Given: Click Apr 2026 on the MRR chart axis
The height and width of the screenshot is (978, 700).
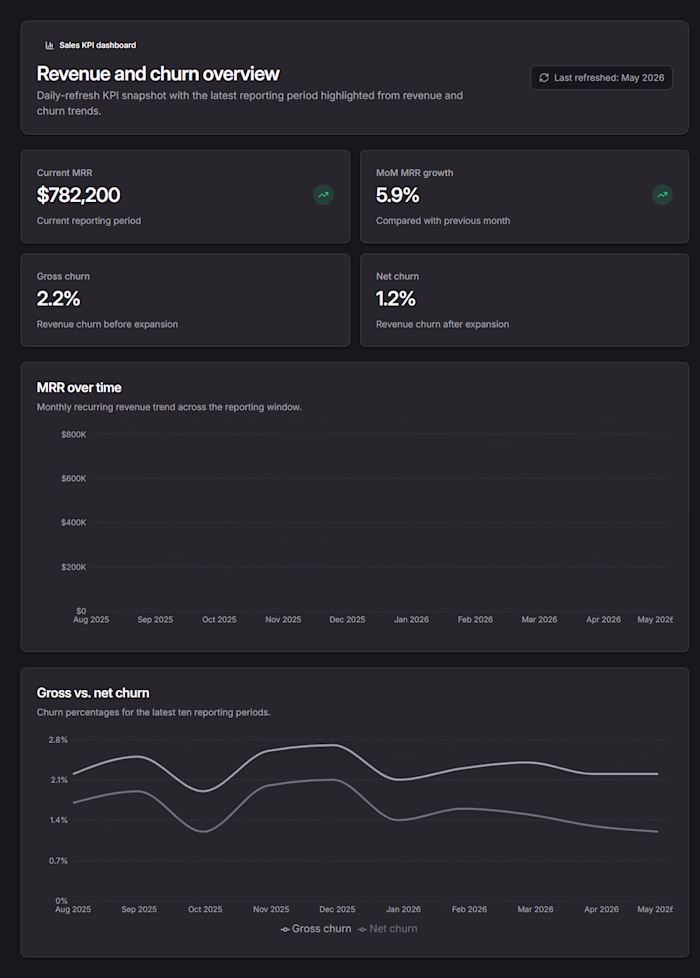Looking at the screenshot, I should (x=603, y=619).
